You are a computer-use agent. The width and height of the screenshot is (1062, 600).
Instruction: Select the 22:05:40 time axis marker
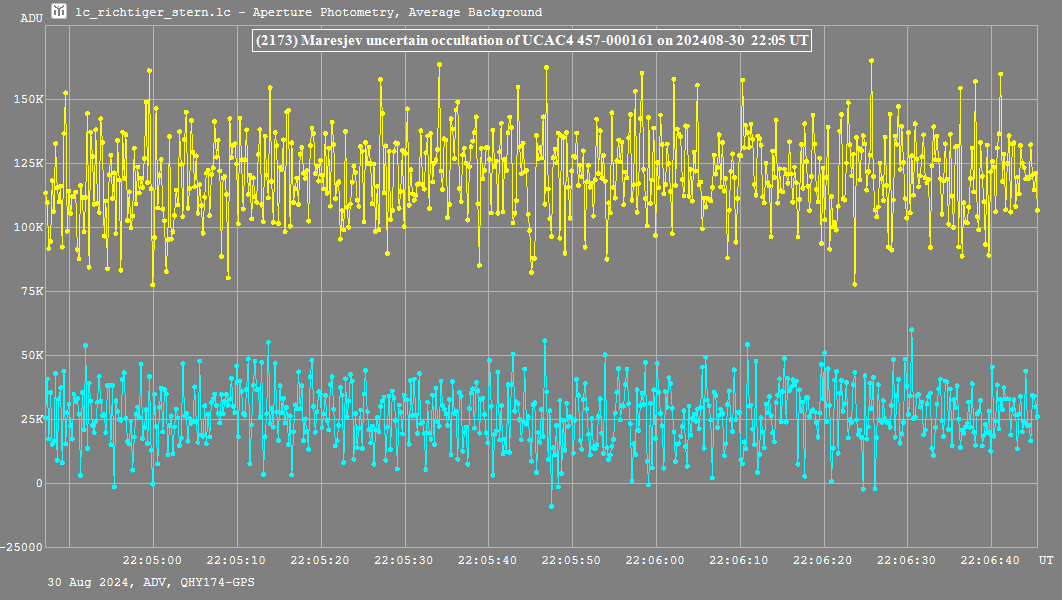tap(489, 561)
